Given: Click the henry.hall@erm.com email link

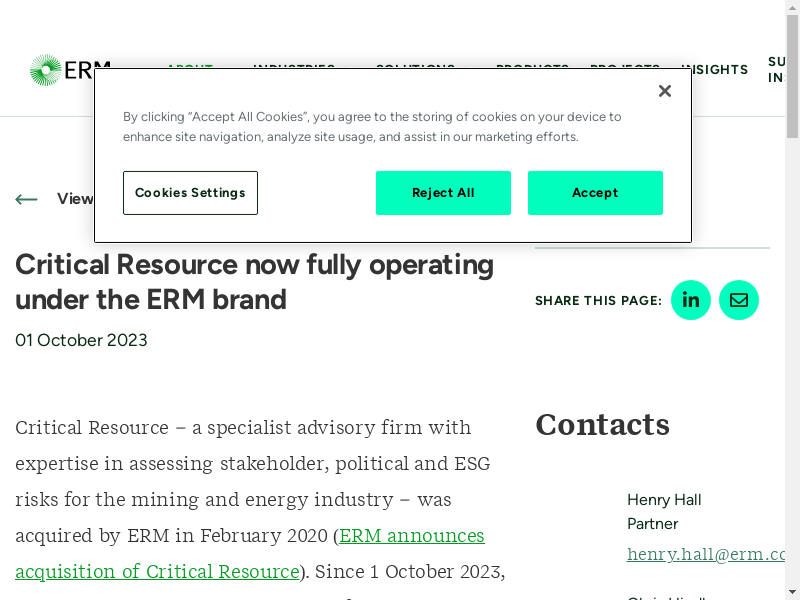Looking at the screenshot, I should [x=706, y=554].
